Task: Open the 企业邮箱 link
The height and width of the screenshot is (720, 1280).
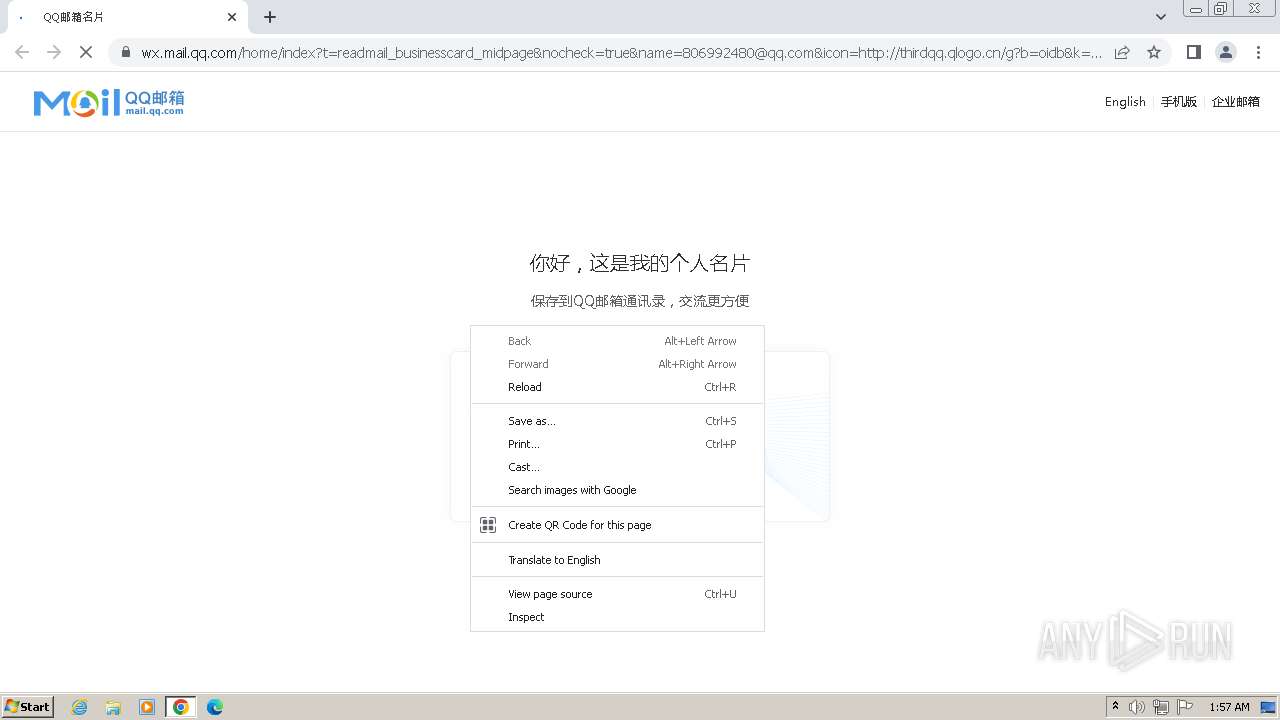Action: tap(1236, 102)
